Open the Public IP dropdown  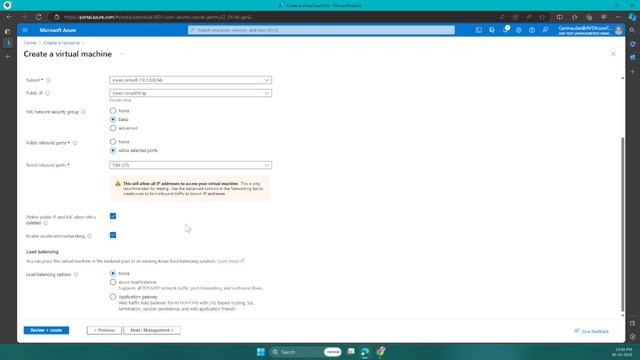(x=190, y=93)
